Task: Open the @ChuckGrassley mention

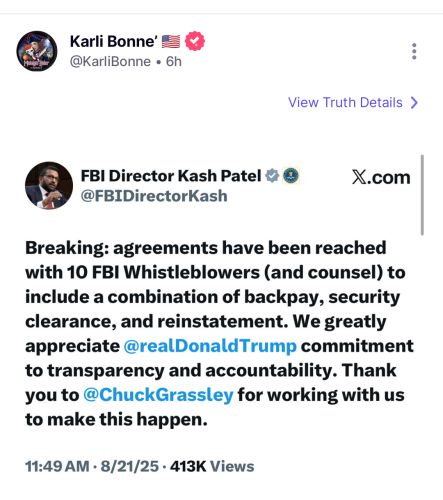Action: (158, 395)
